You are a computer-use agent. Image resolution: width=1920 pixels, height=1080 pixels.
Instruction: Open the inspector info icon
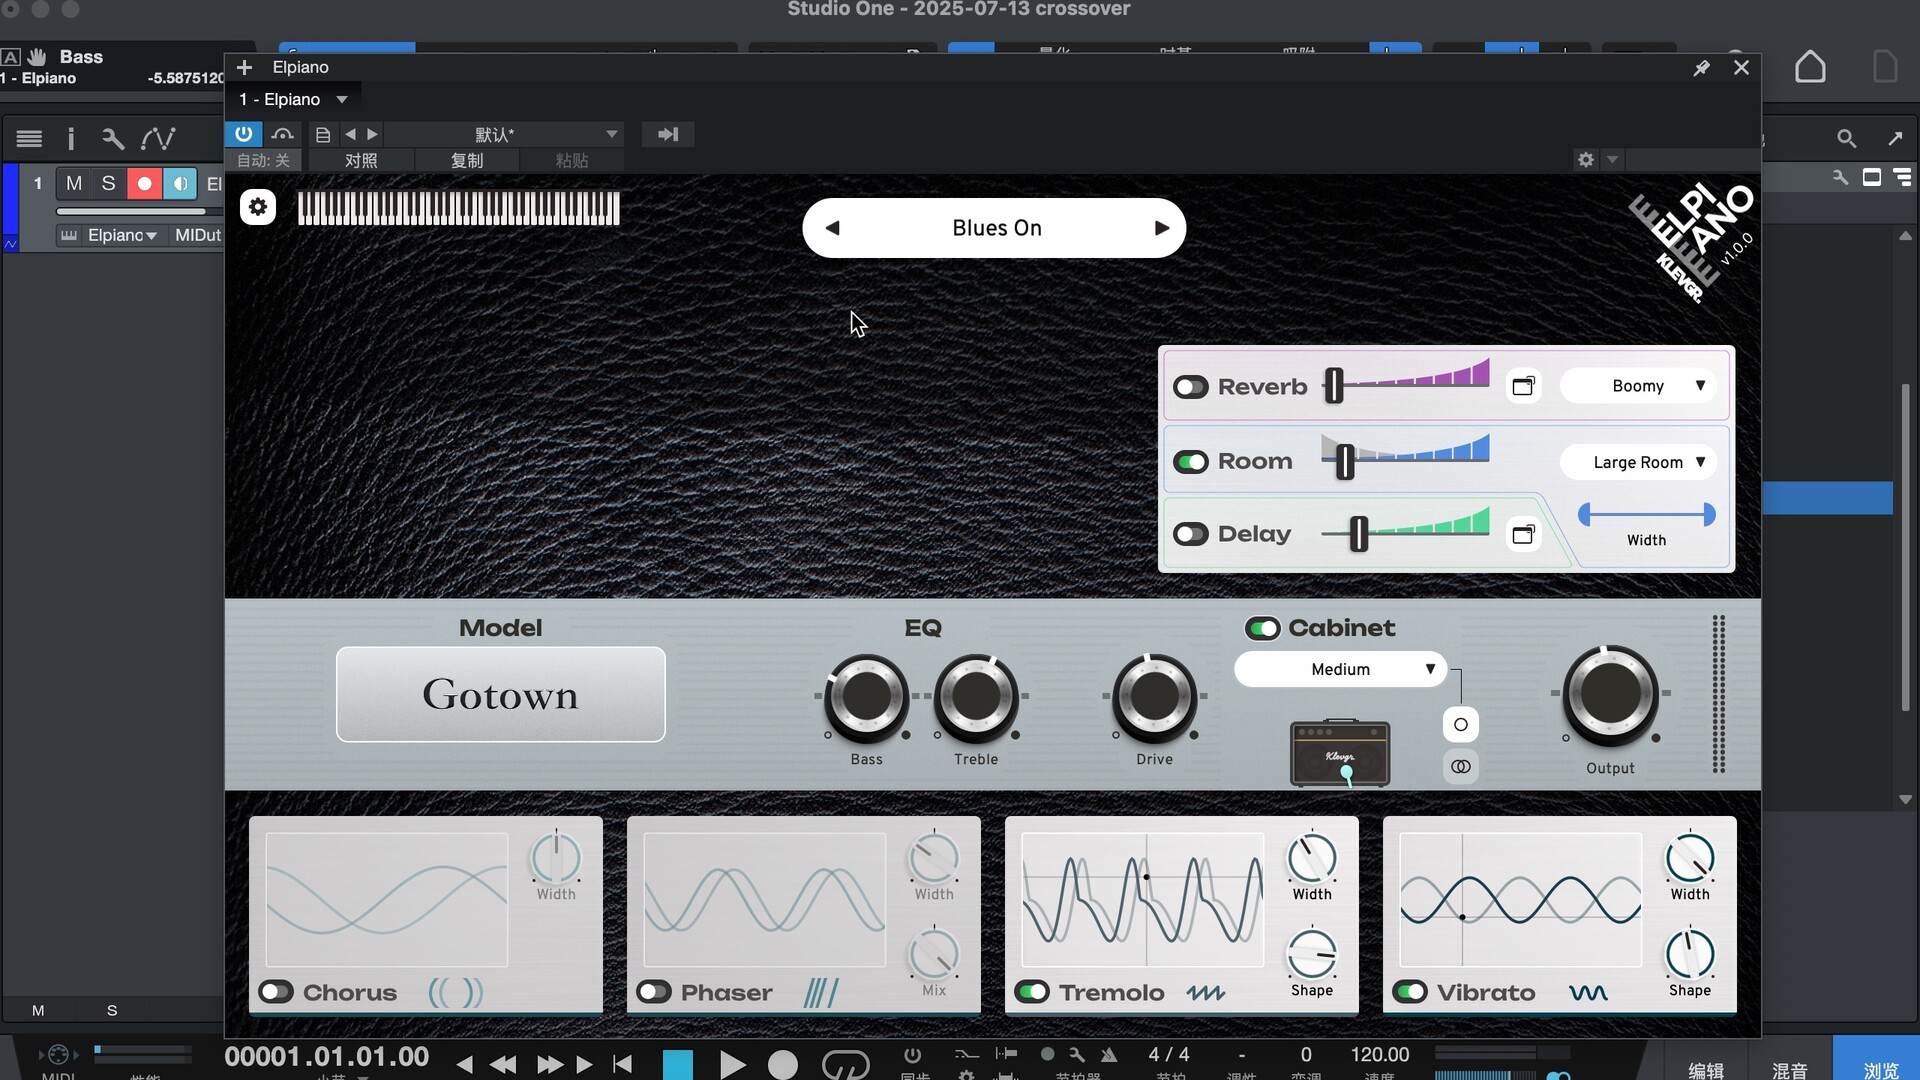pyautogui.click(x=70, y=138)
